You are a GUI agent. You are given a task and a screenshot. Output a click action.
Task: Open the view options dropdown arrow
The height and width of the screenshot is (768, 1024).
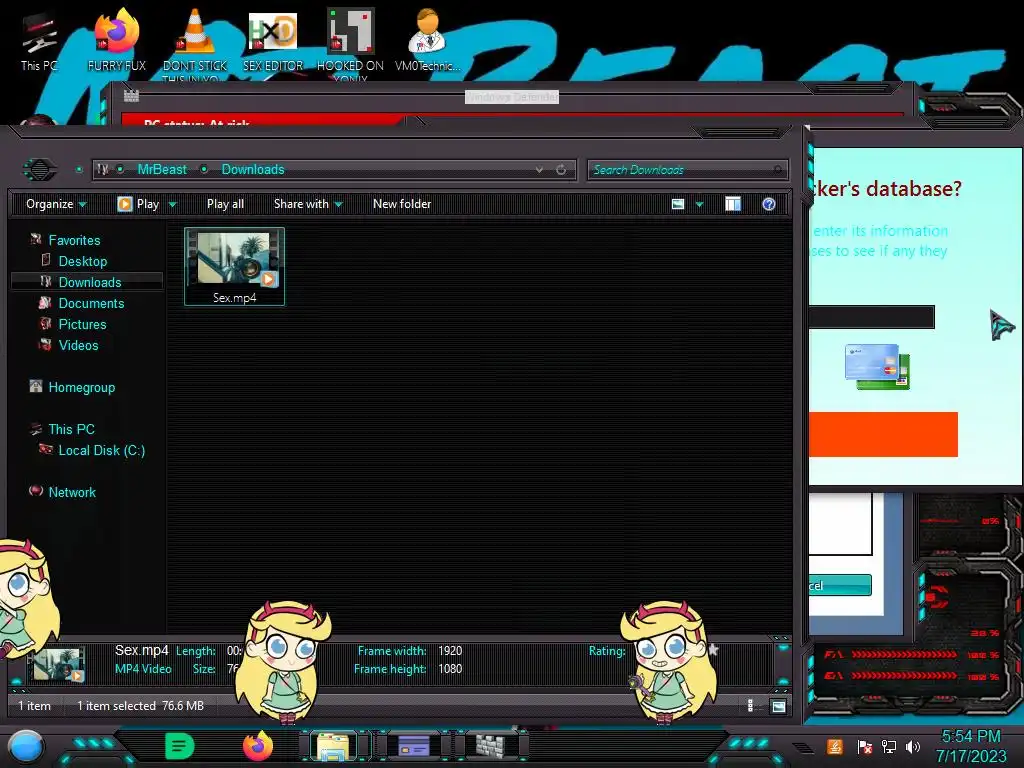coord(699,204)
